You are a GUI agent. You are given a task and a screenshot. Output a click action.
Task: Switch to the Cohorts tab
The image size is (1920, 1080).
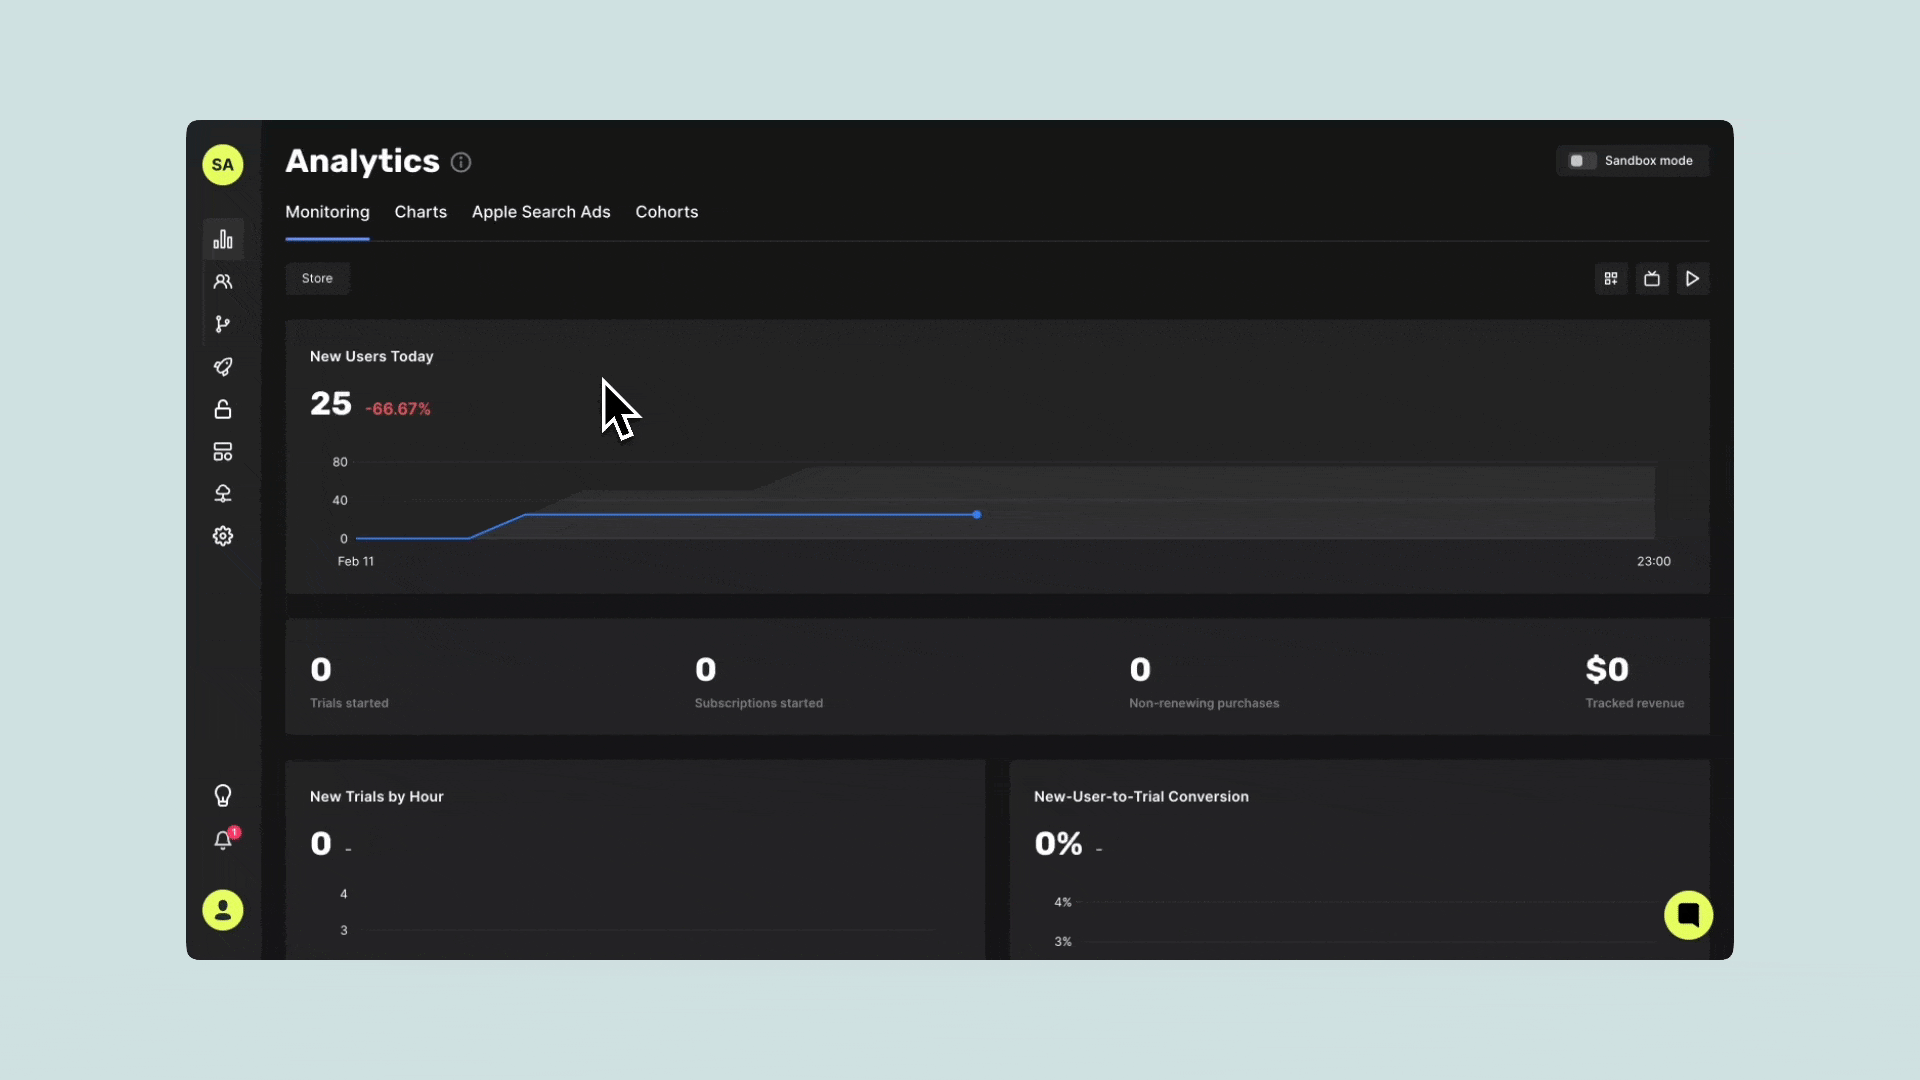click(666, 212)
